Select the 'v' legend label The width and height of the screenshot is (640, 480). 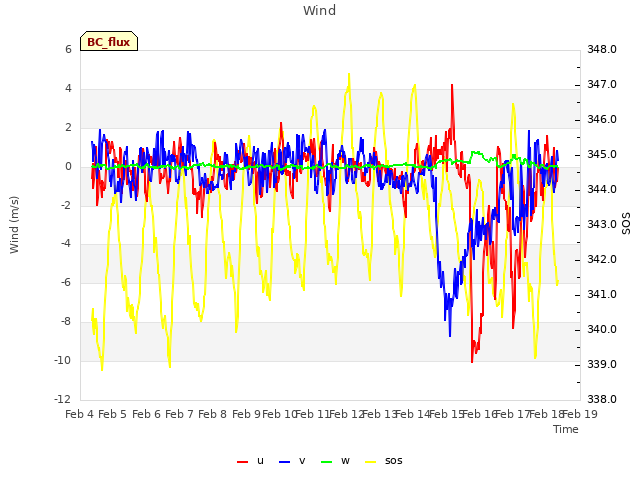(x=302, y=461)
